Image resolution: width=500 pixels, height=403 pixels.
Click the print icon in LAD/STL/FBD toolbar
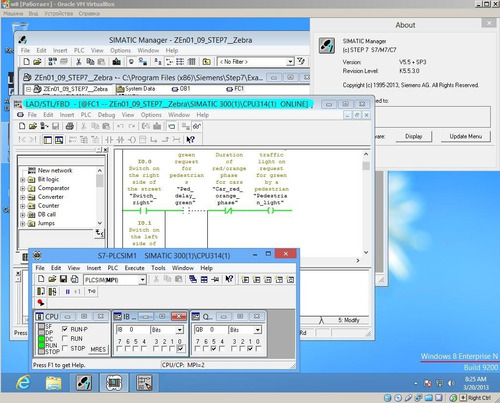tap(69, 126)
